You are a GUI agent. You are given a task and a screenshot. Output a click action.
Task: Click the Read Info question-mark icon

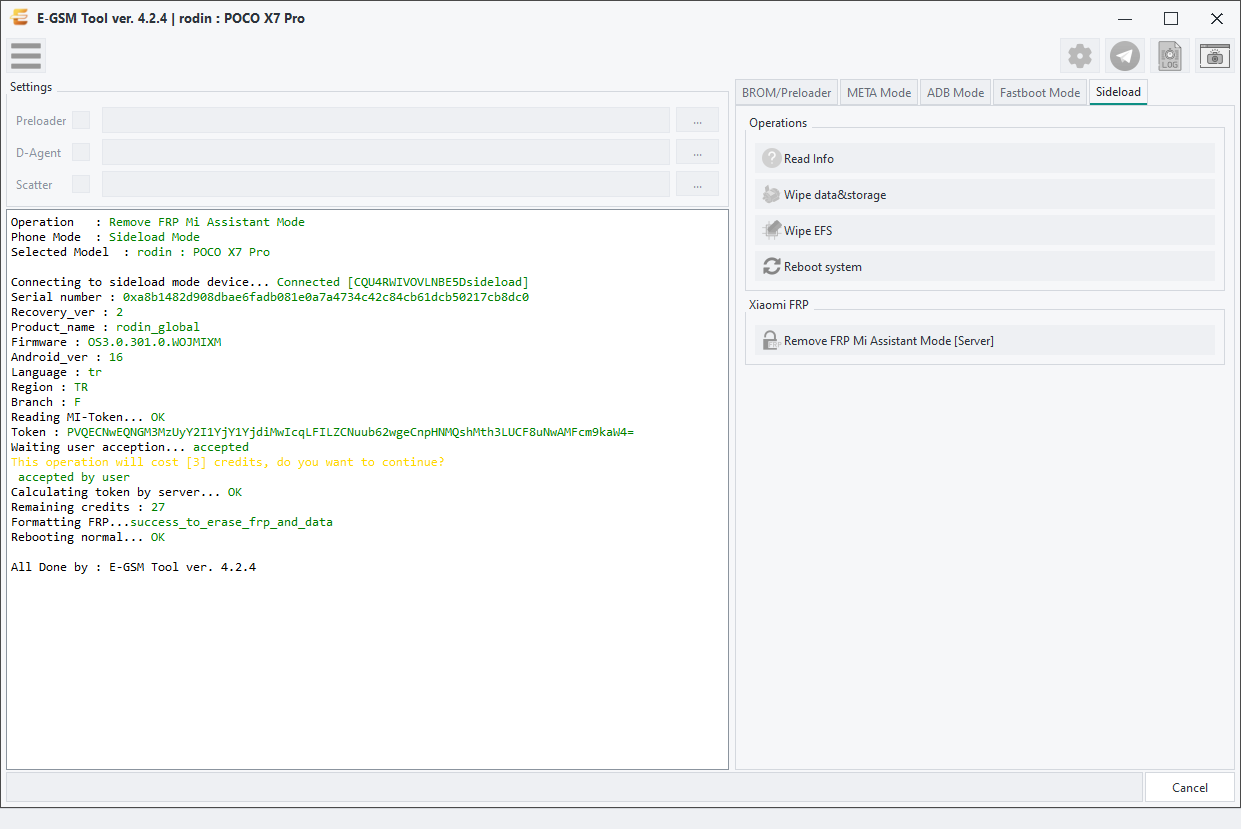pyautogui.click(x=771, y=158)
